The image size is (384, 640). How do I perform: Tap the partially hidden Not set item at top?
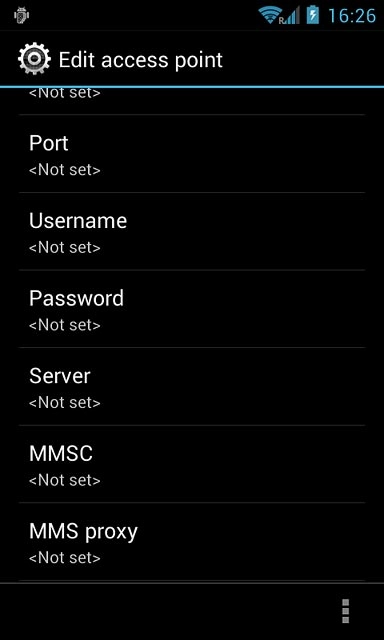(64, 93)
